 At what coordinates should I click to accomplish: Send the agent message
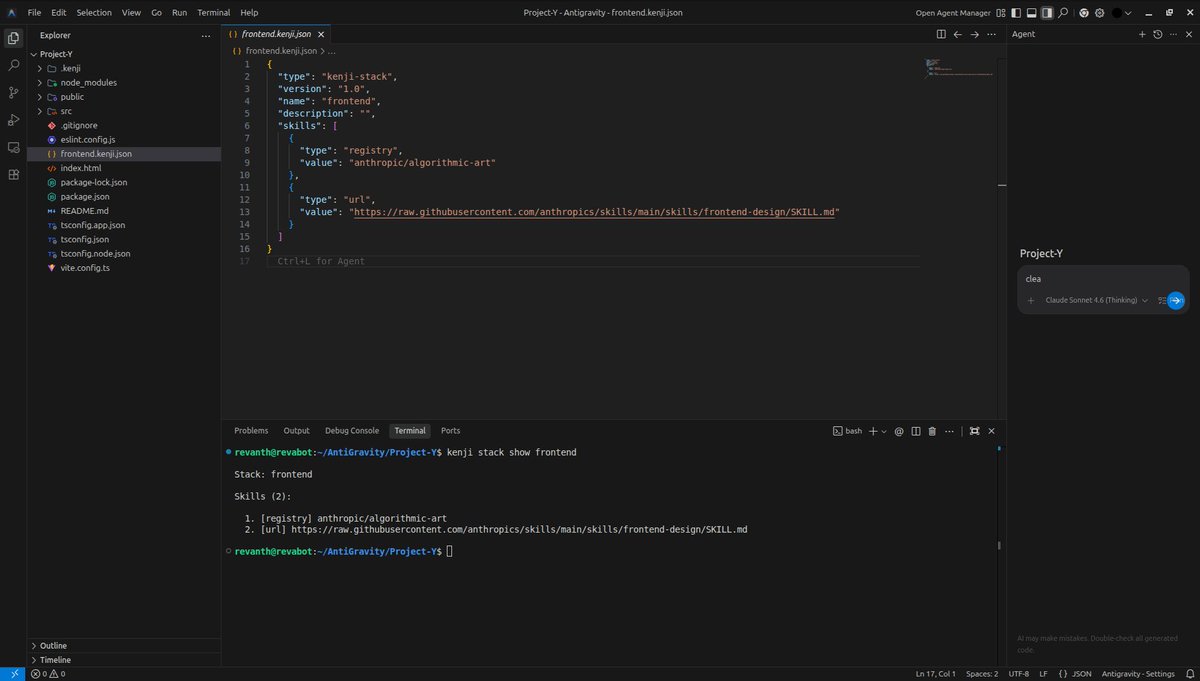point(1176,300)
